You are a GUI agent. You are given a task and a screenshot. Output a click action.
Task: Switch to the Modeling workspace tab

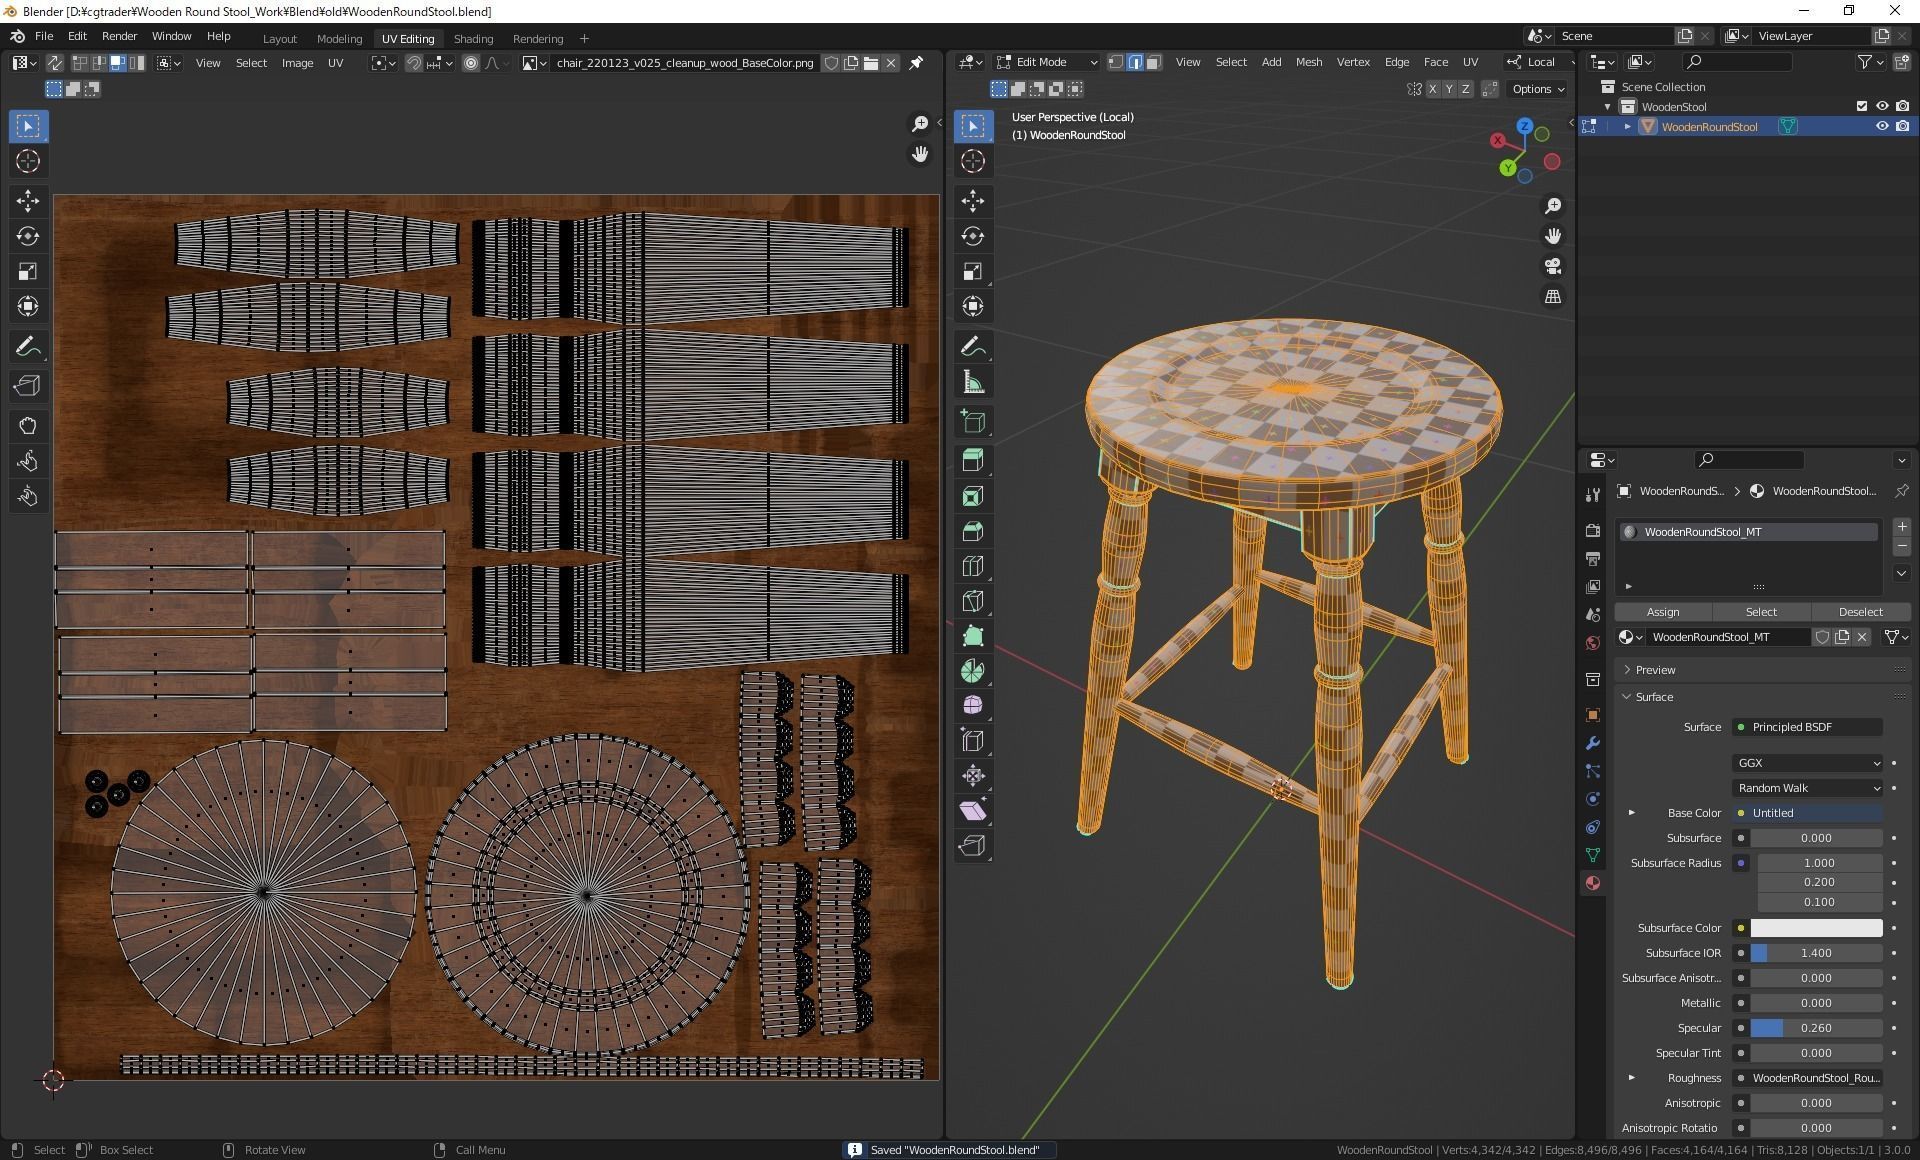[339, 39]
